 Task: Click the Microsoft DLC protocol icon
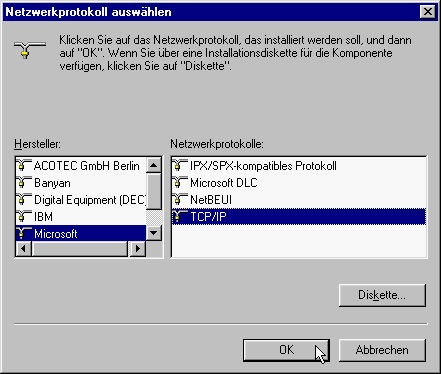[x=180, y=182]
